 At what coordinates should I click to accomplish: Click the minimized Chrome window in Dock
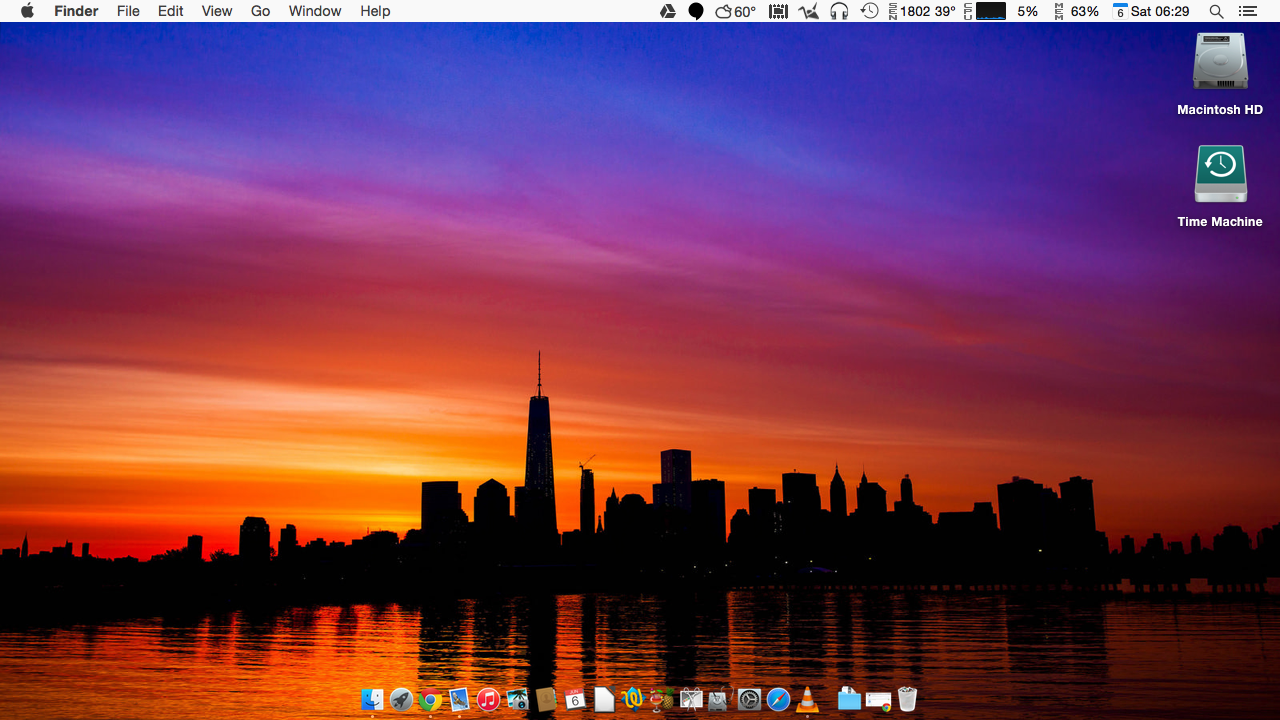pos(878,701)
